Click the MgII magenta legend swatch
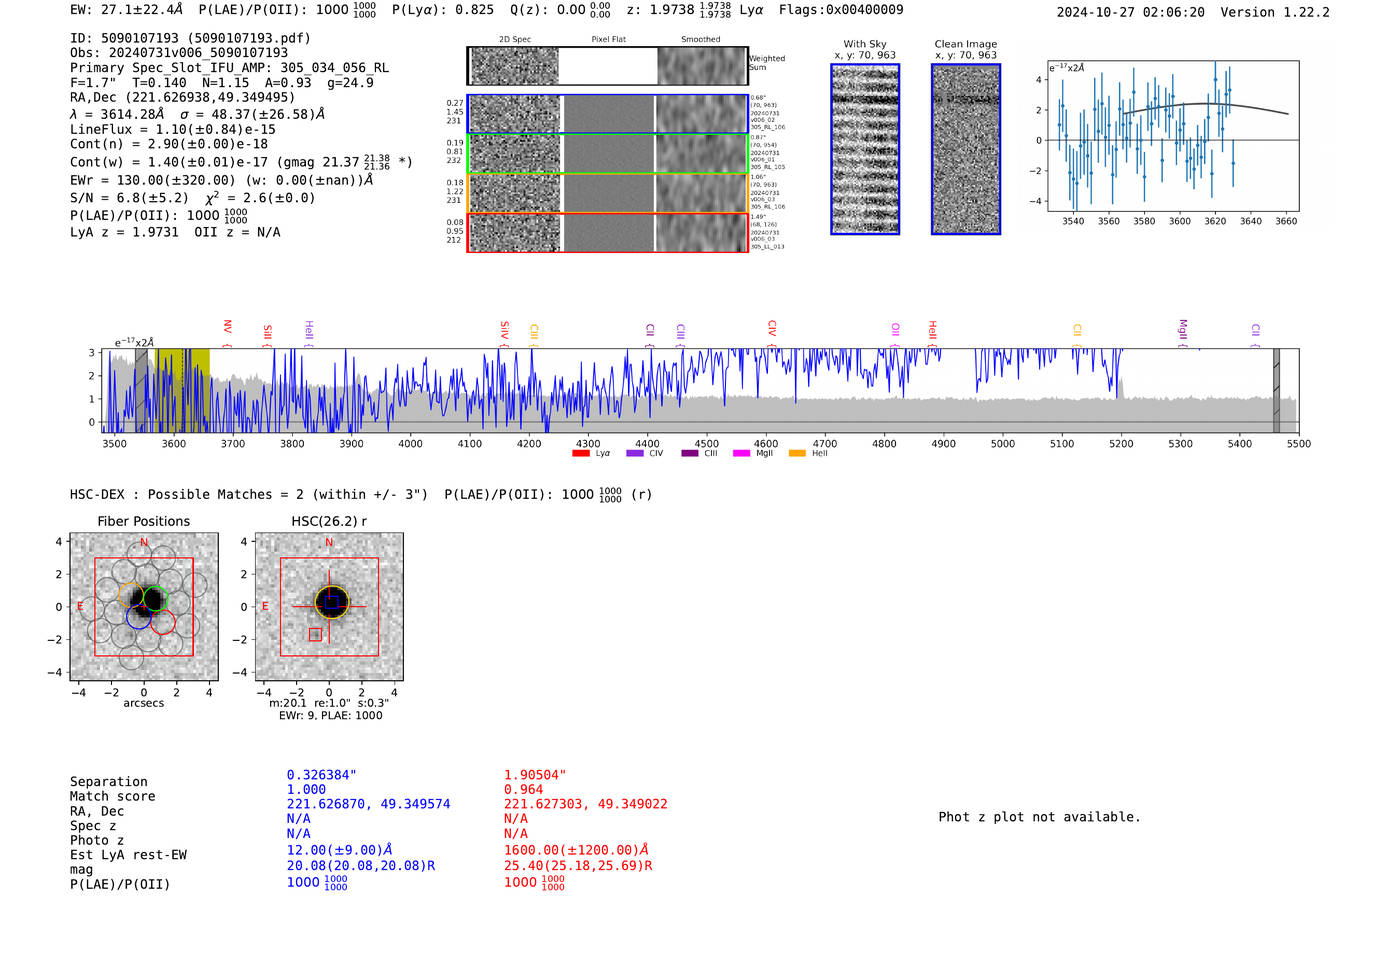Screen dimensions: 1400x953 (x=741, y=454)
